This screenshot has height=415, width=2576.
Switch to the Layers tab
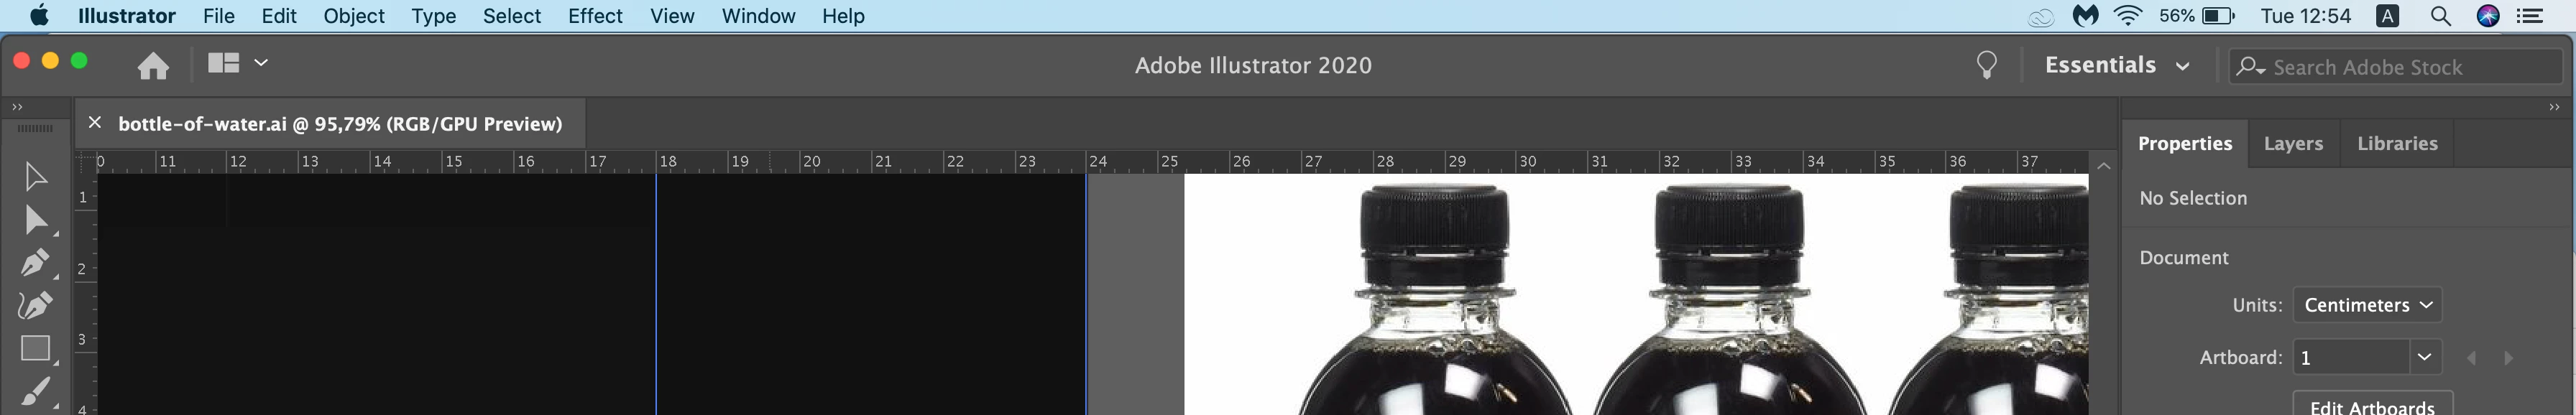pos(2292,143)
